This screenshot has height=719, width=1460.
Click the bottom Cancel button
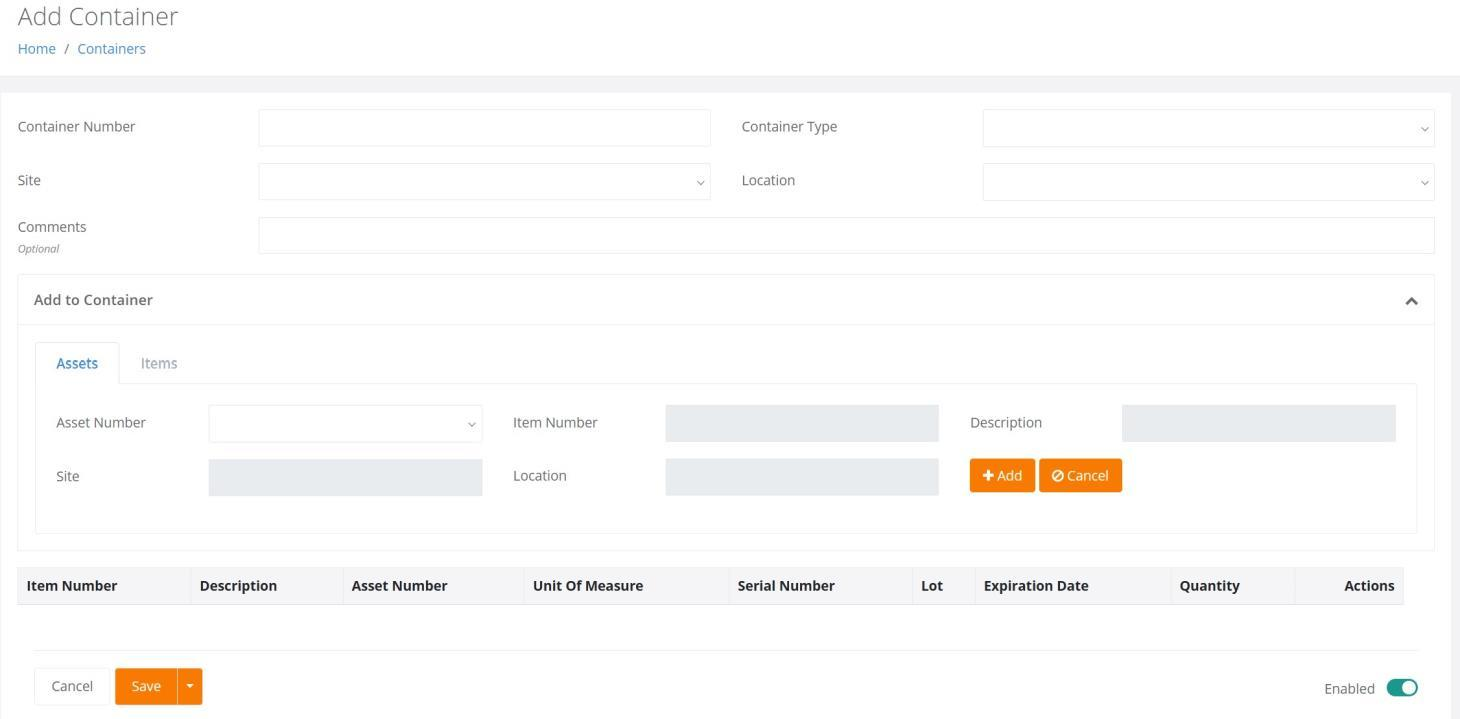click(x=72, y=686)
